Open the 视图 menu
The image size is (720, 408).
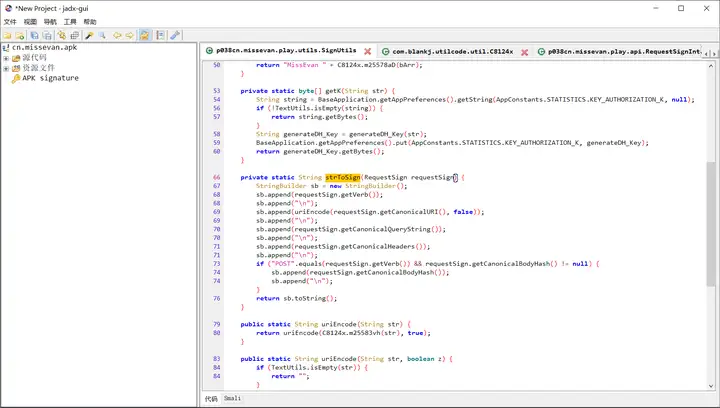(30, 22)
